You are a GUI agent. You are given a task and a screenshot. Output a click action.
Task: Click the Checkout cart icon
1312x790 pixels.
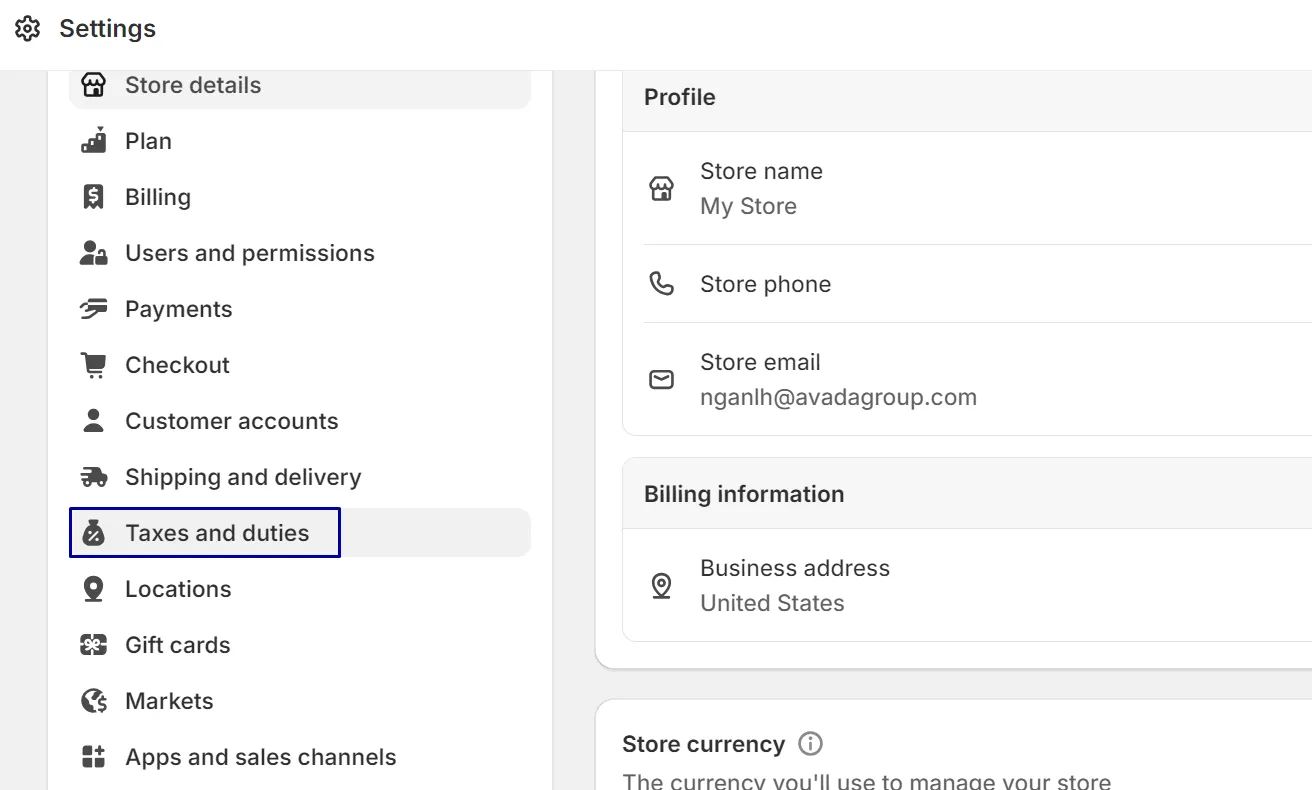93,365
